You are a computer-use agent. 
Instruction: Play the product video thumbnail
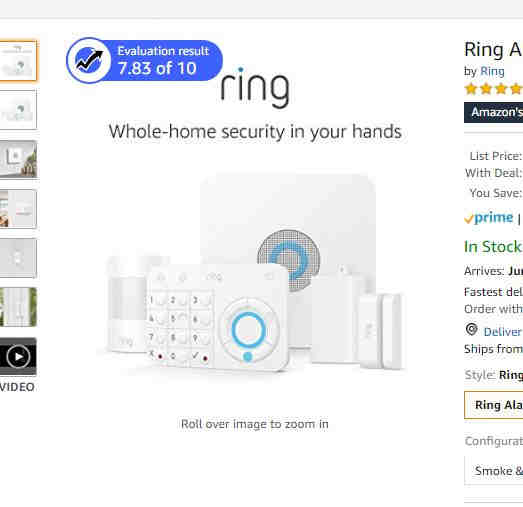pyautogui.click(x=18, y=357)
